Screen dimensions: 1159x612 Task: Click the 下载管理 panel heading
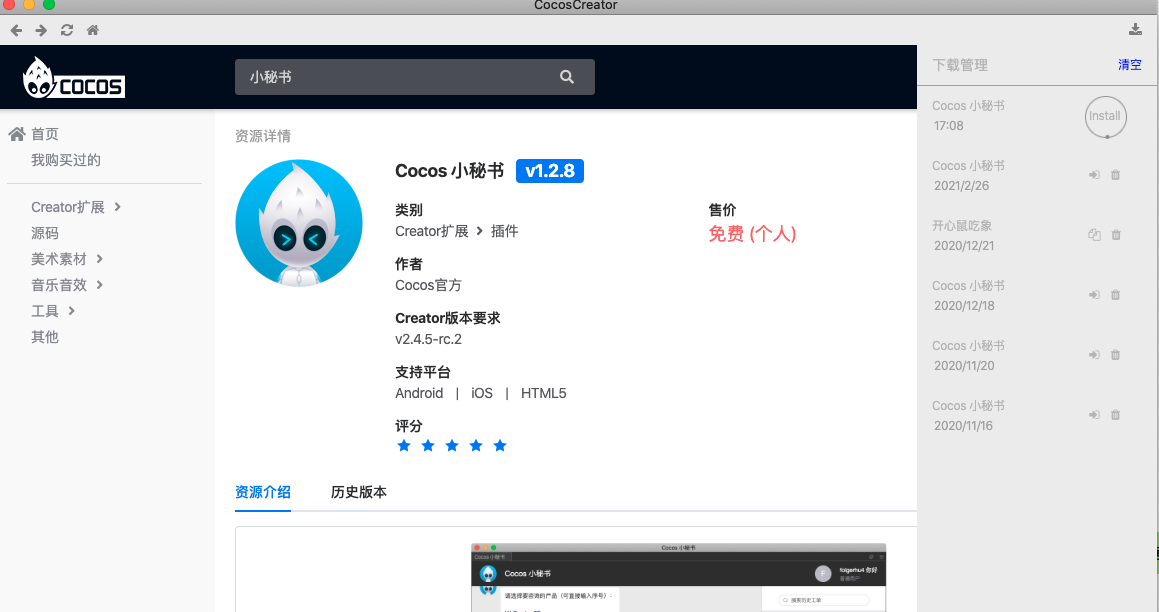coord(959,65)
